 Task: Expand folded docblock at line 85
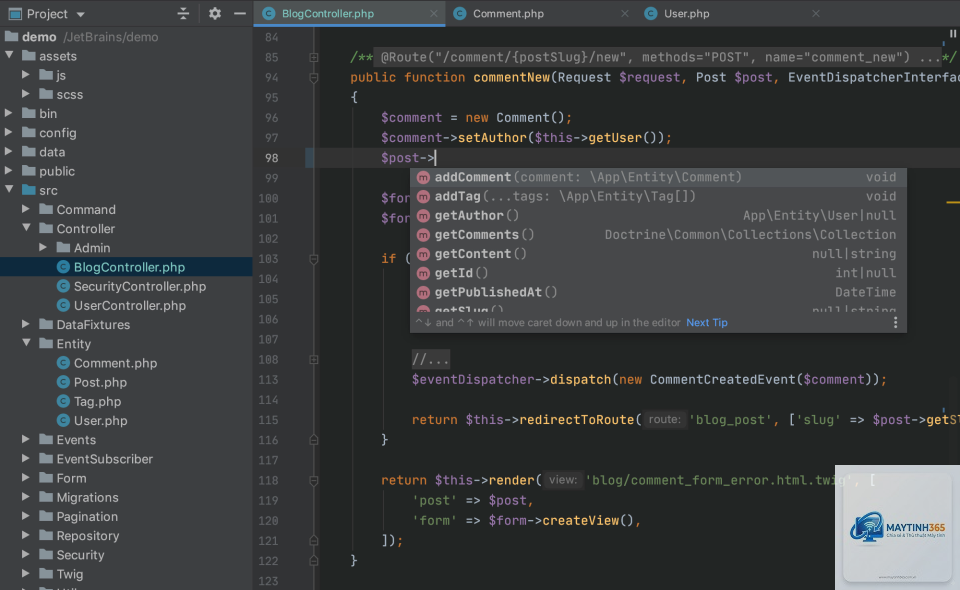[x=313, y=57]
